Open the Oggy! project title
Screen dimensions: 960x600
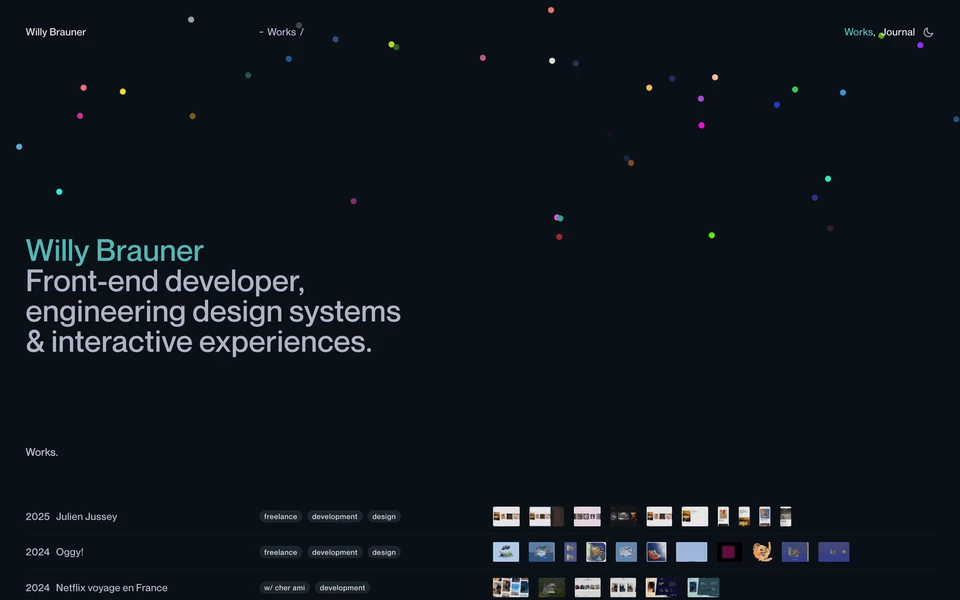pyautogui.click(x=70, y=552)
